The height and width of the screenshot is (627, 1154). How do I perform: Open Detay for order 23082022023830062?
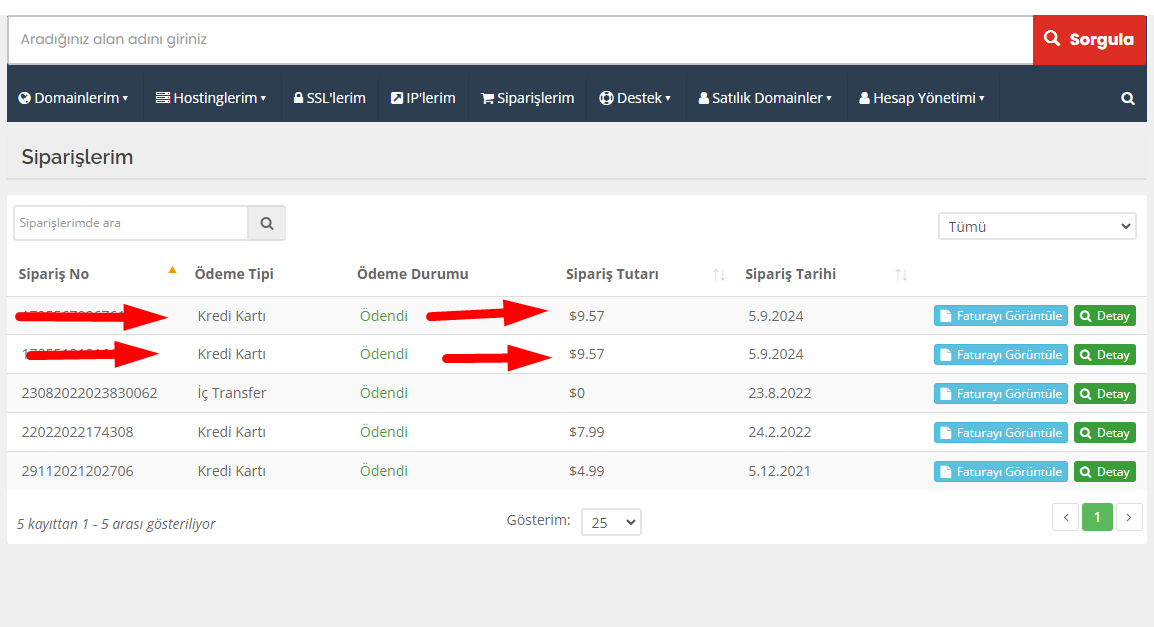tap(1105, 394)
